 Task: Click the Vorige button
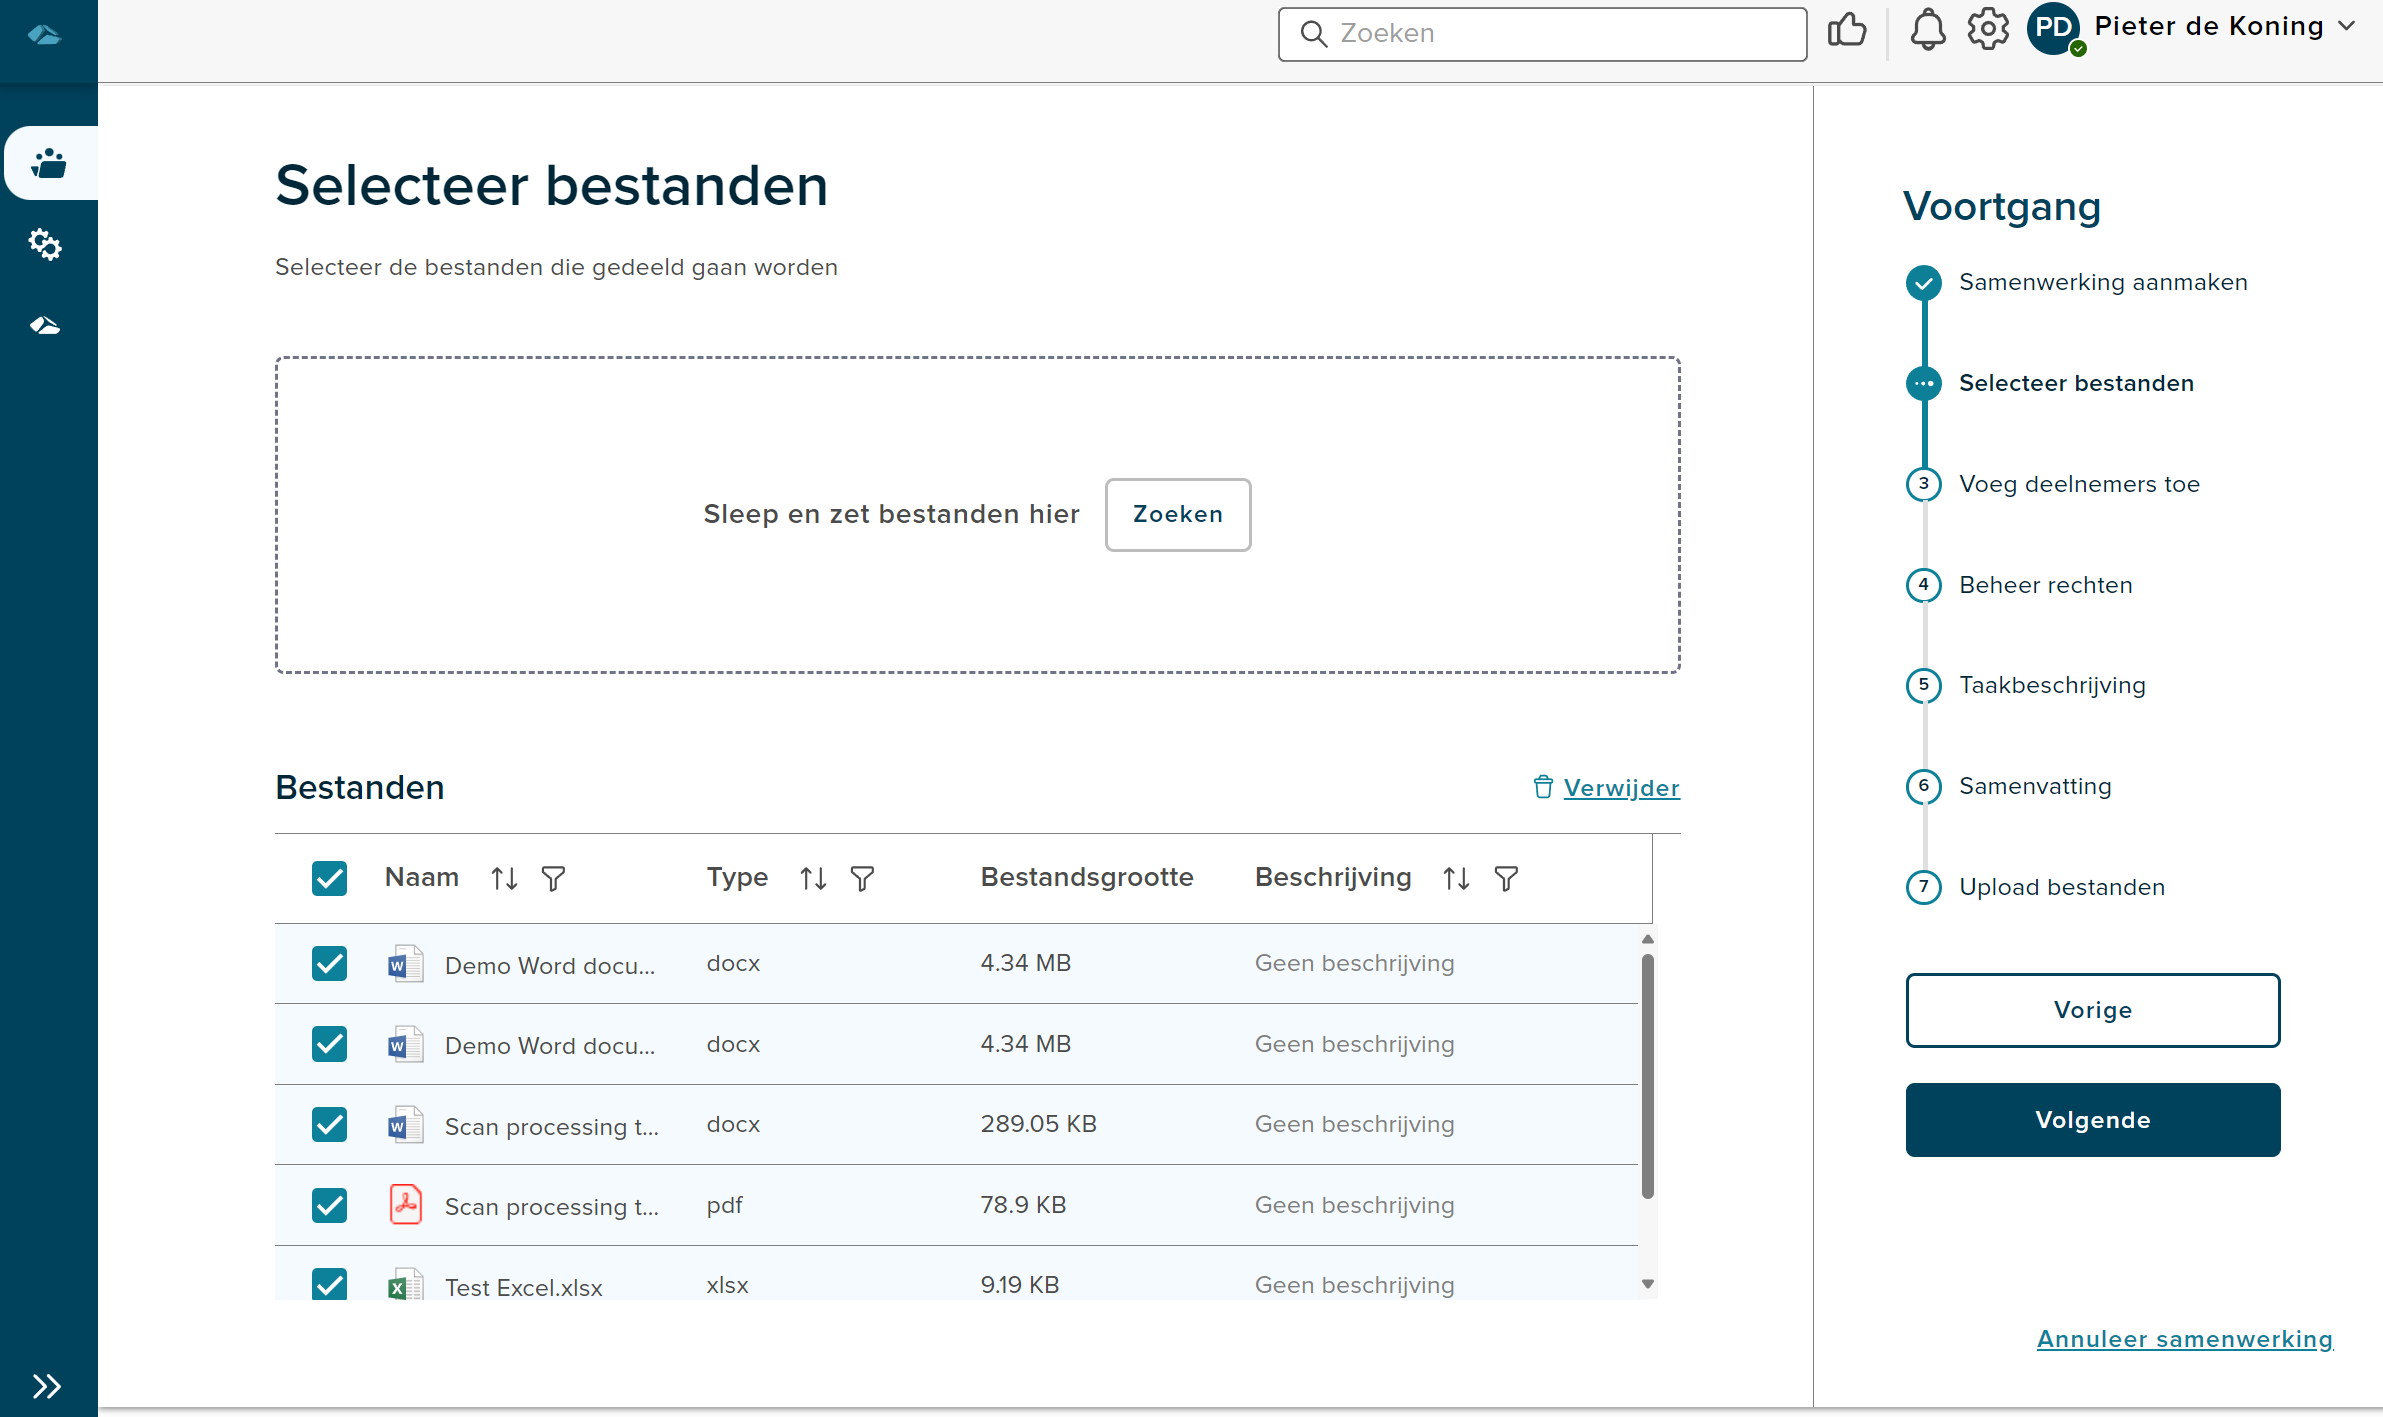pyautogui.click(x=2092, y=1010)
